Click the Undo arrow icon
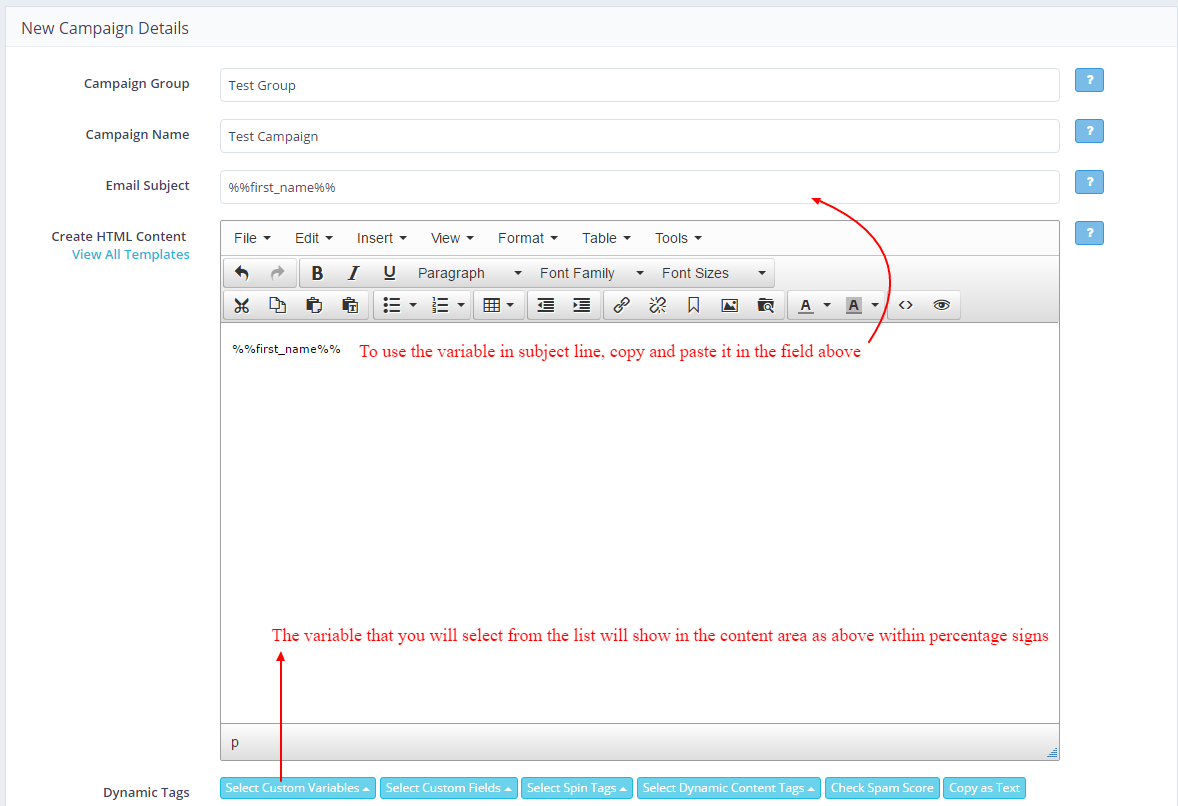This screenshot has width=1178, height=806. point(242,273)
